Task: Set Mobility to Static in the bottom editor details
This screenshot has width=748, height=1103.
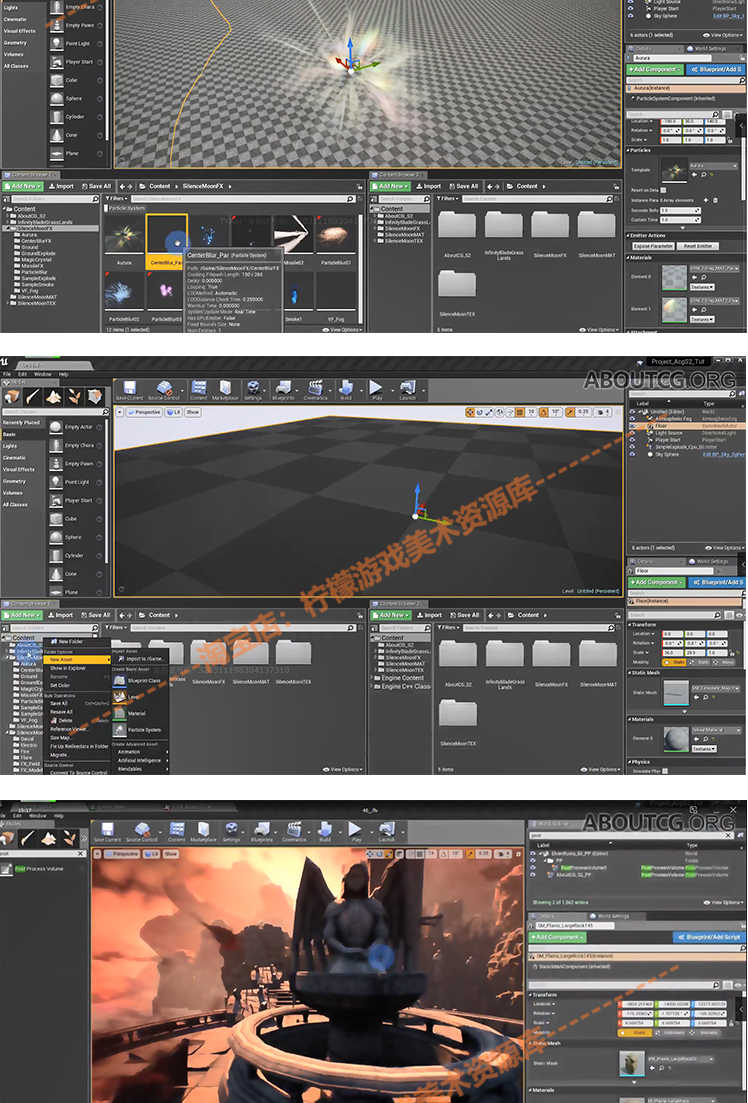Action: coord(635,1033)
